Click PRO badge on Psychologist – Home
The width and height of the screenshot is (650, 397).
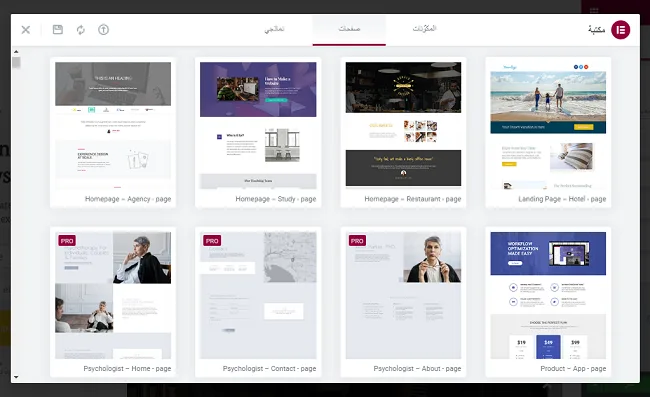click(x=67, y=241)
